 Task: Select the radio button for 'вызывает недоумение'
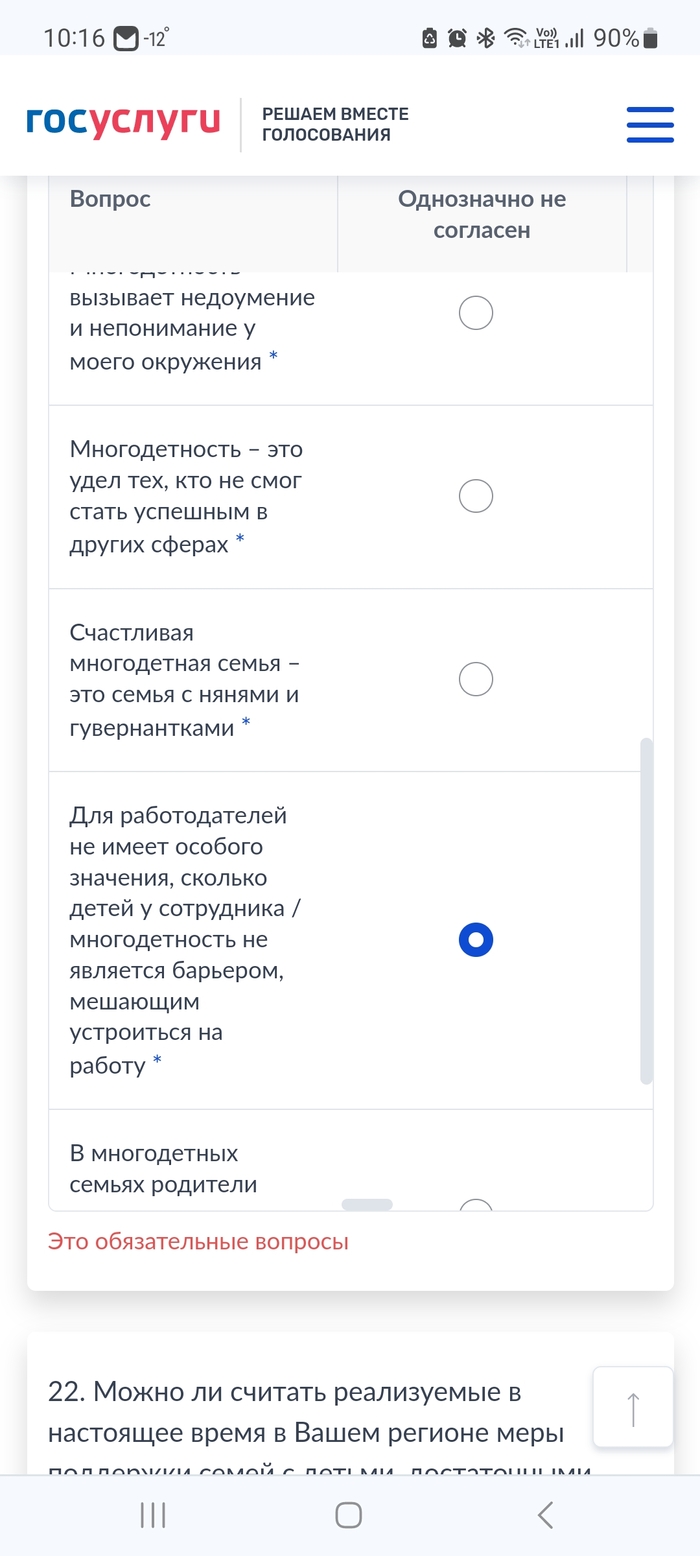[x=476, y=312]
